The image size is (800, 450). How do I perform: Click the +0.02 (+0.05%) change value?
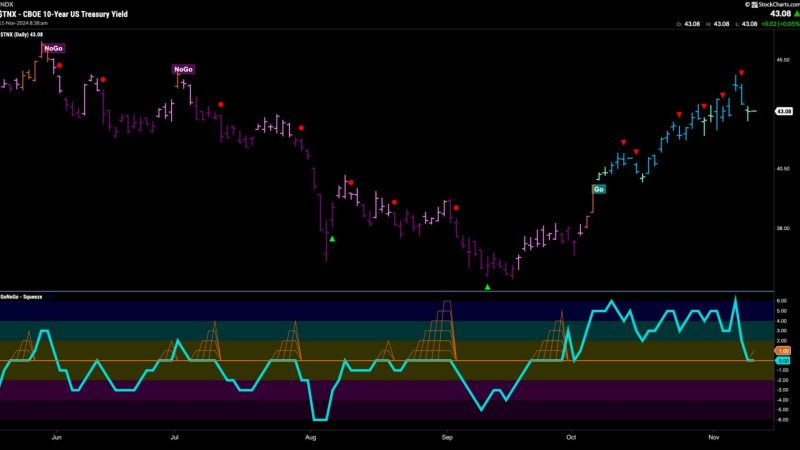click(780, 24)
